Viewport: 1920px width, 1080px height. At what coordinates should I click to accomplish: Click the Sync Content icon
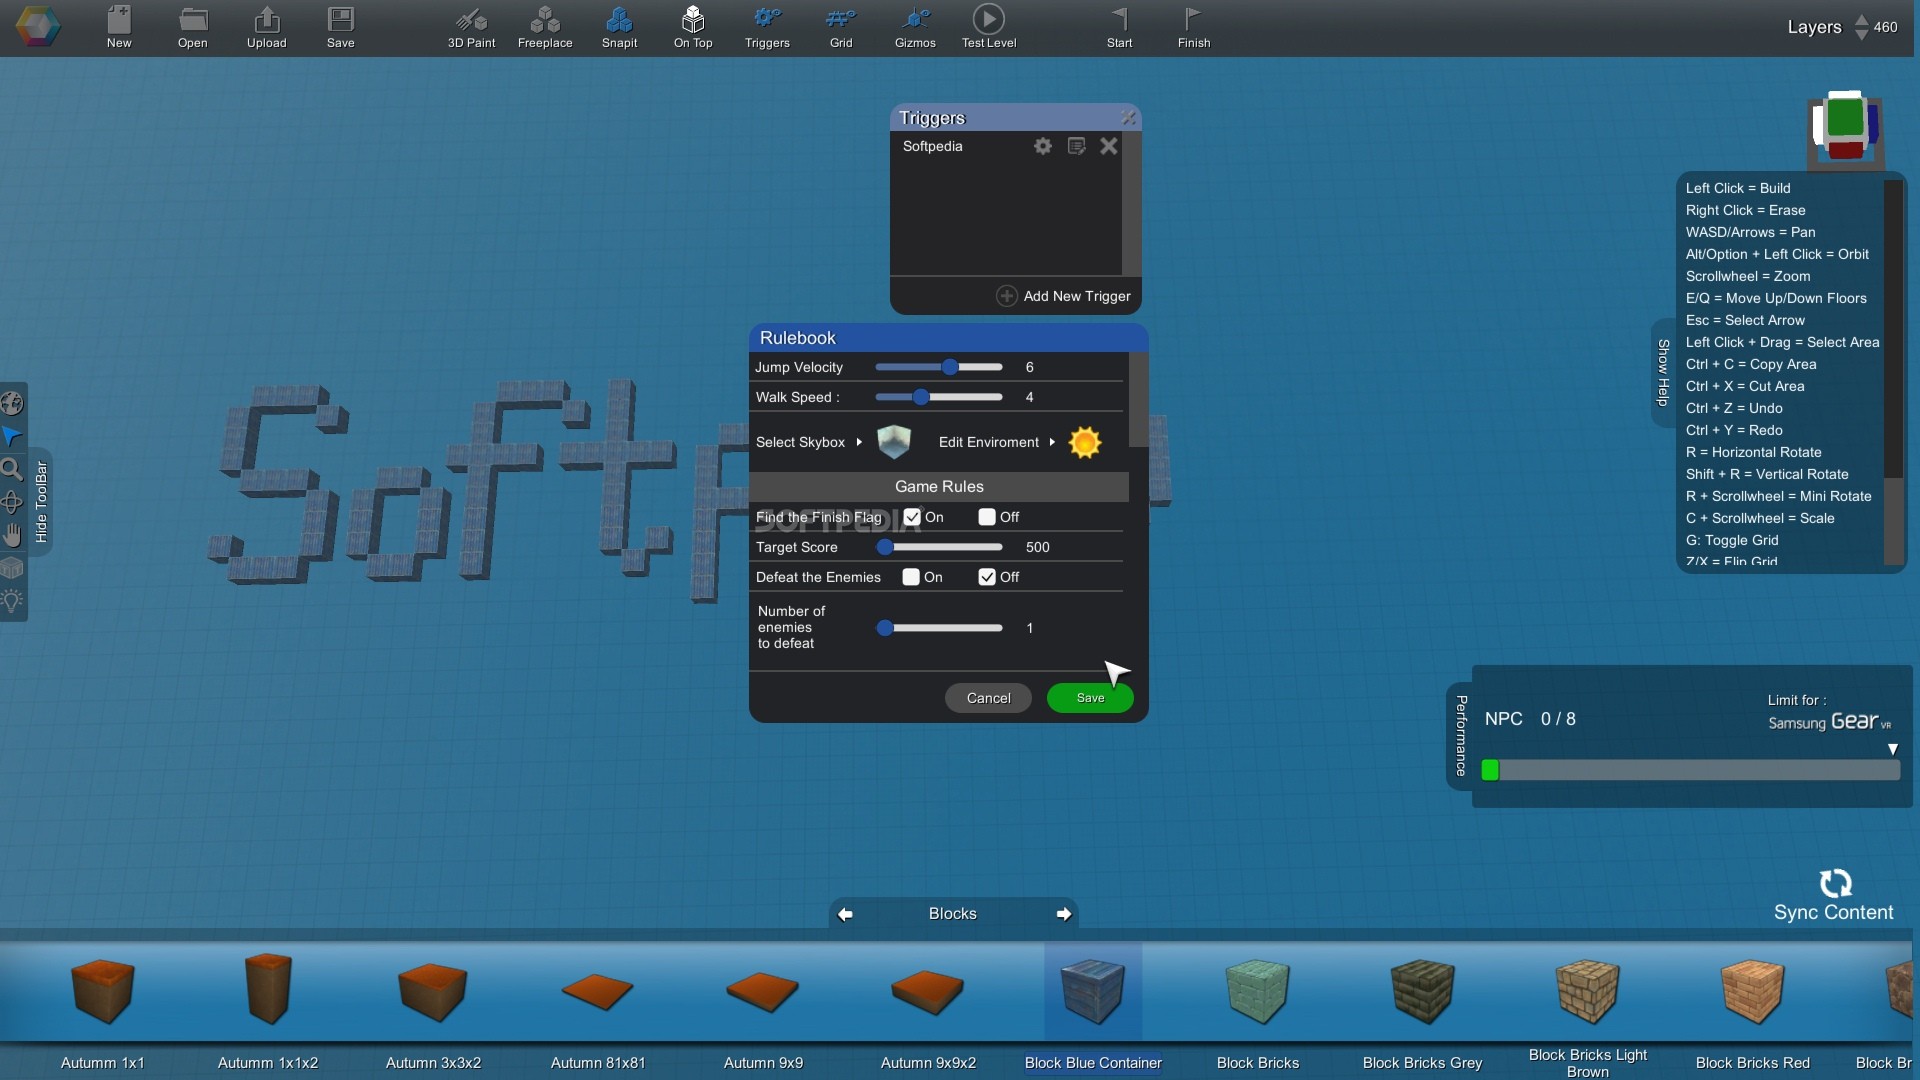click(1834, 884)
